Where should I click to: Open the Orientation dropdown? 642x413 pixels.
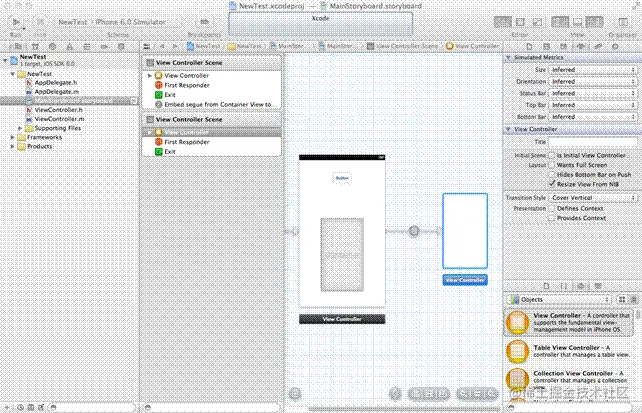pyautogui.click(x=592, y=81)
